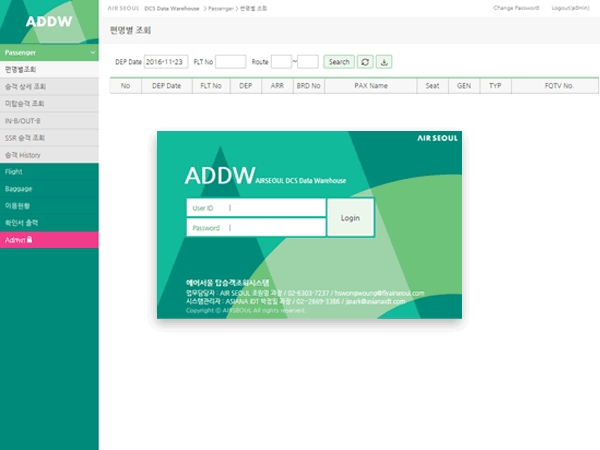Click the ADDW logo in the sidebar
The width and height of the screenshot is (600, 450).
tap(49, 21)
